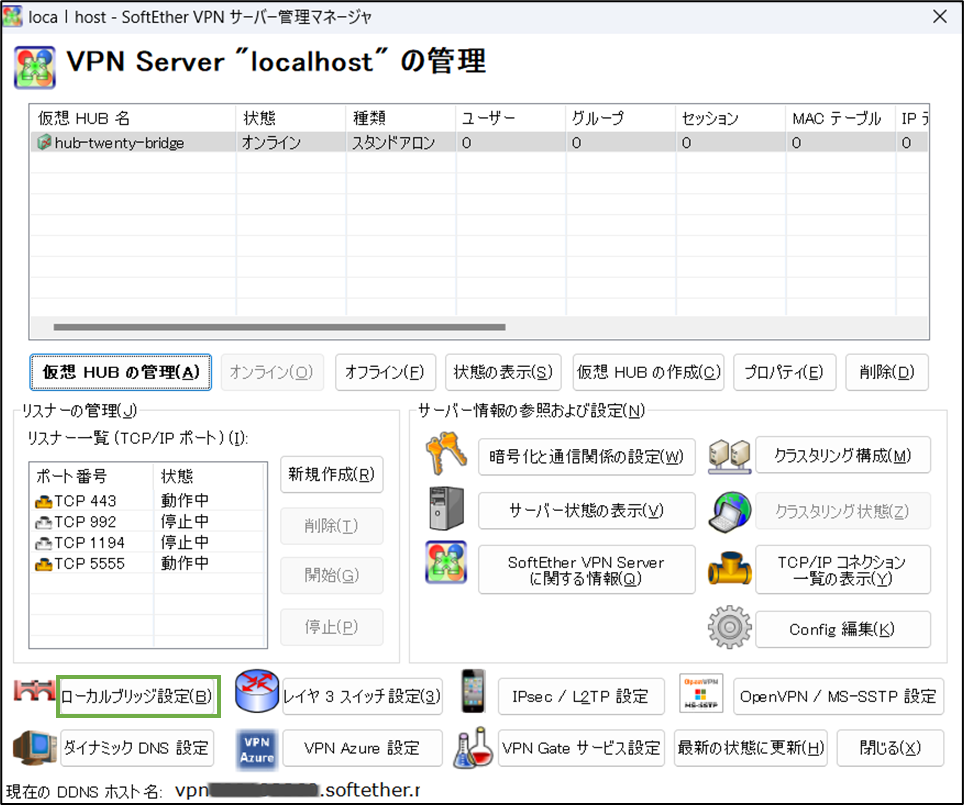
Task: Click the ユーザー column header
Action: click(x=511, y=118)
